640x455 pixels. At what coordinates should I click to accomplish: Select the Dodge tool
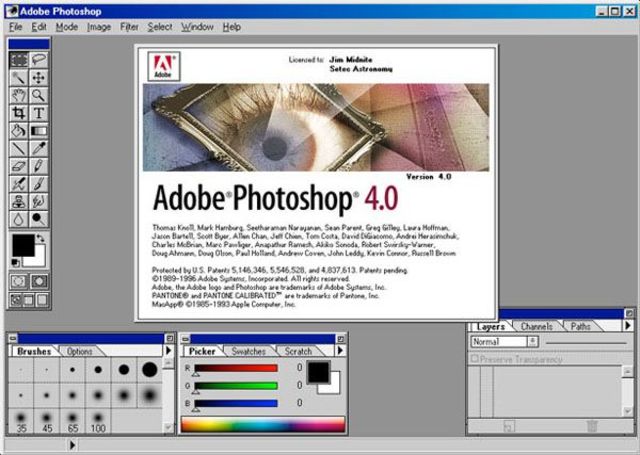(x=39, y=219)
